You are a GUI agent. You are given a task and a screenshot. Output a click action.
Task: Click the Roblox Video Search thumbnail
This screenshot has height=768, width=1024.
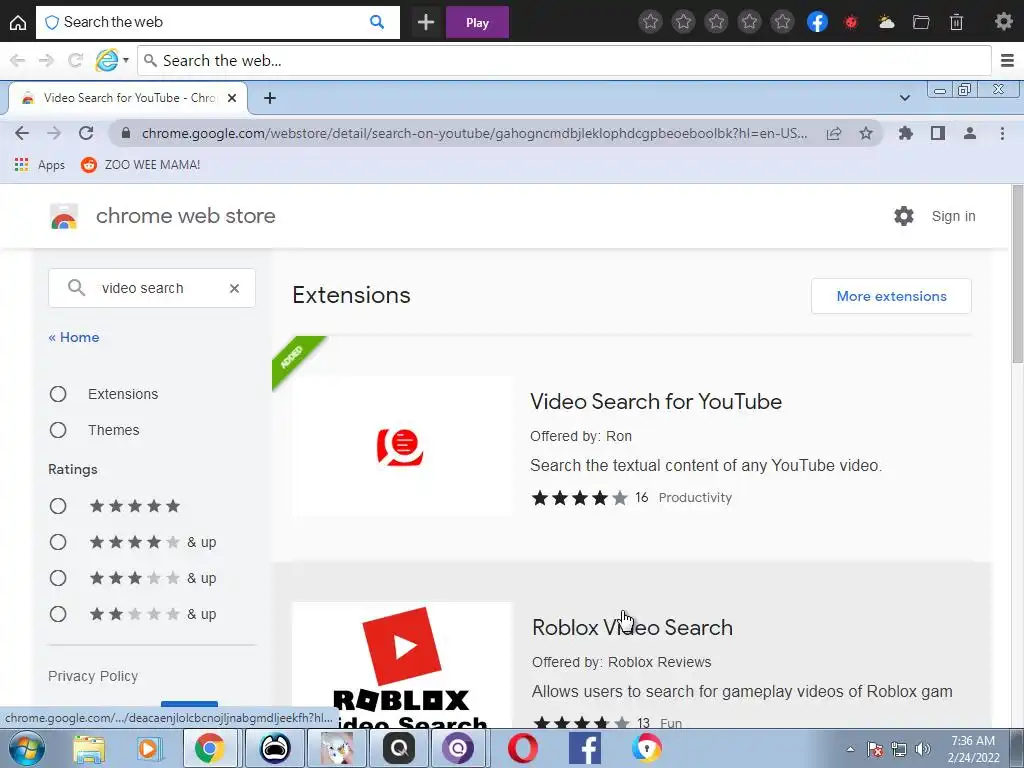click(x=402, y=665)
